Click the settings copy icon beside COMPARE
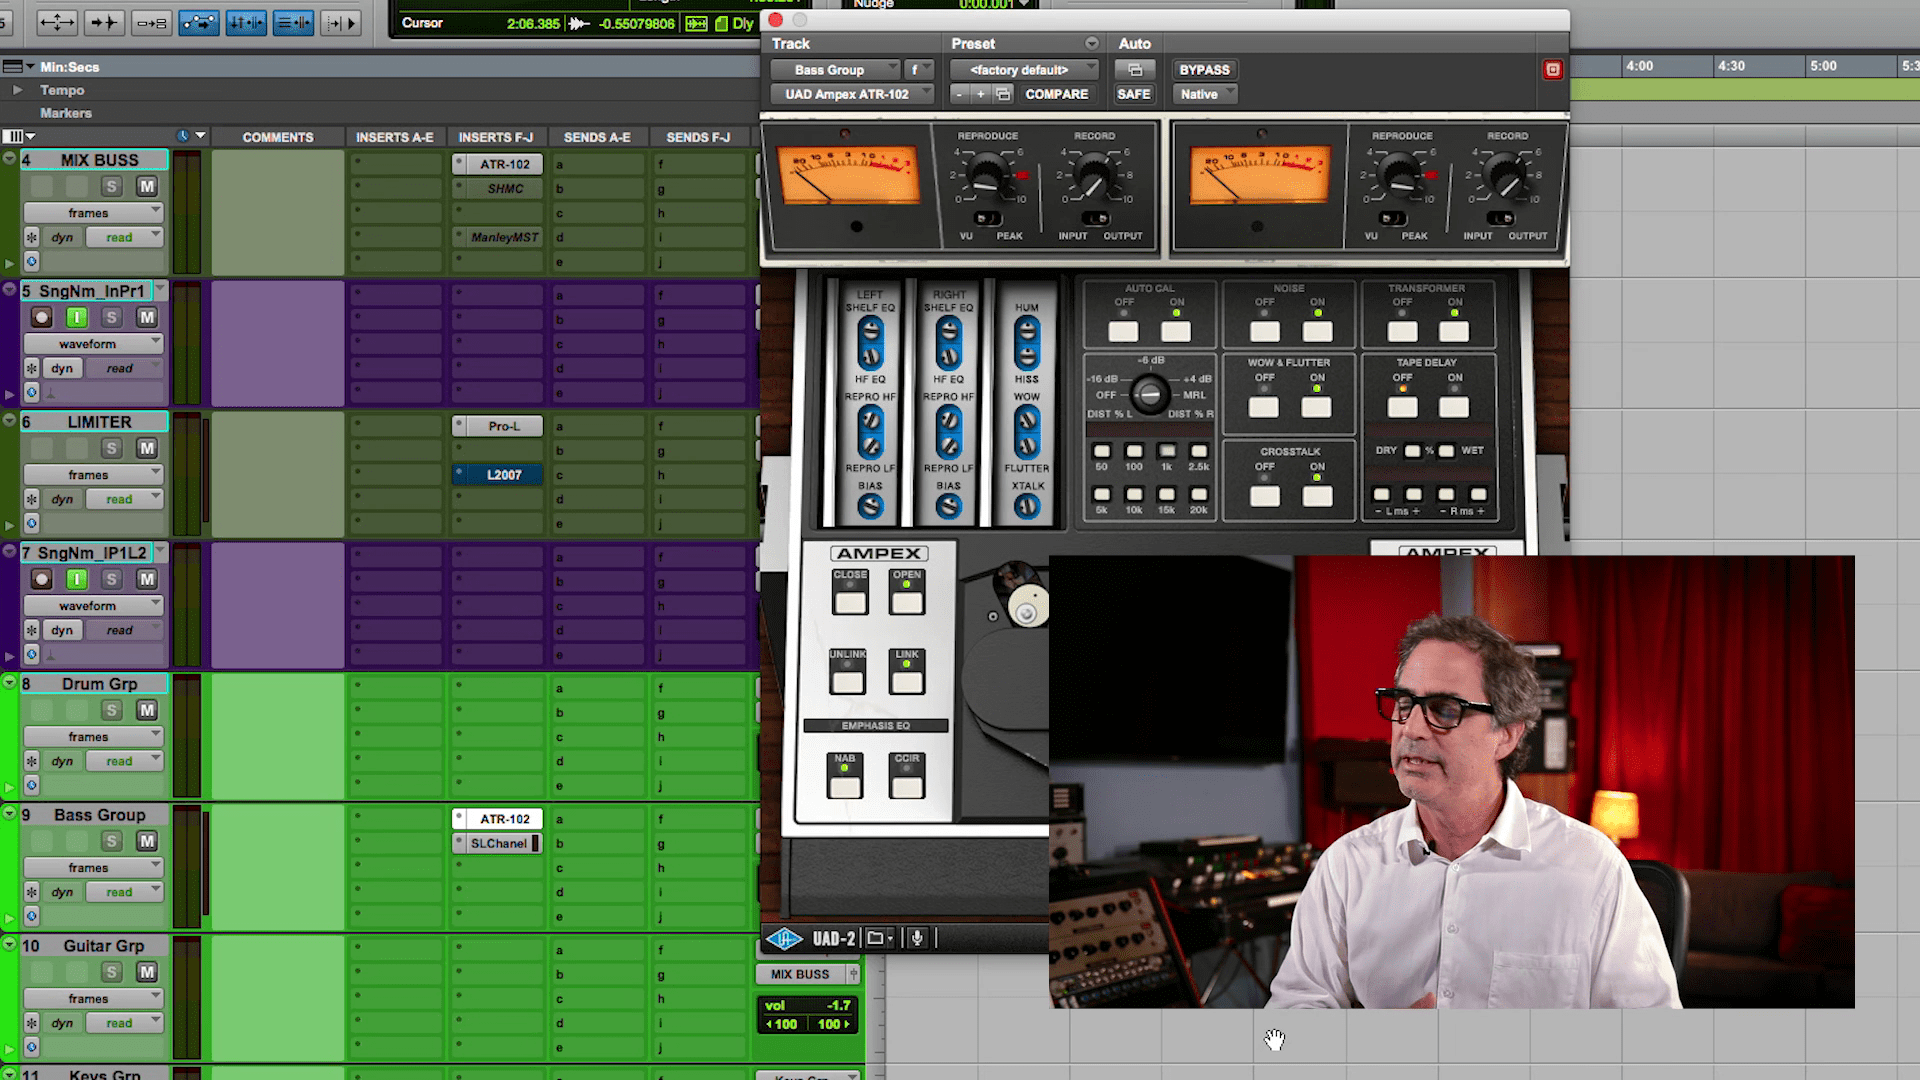The width and height of the screenshot is (1920, 1080). [x=1003, y=94]
